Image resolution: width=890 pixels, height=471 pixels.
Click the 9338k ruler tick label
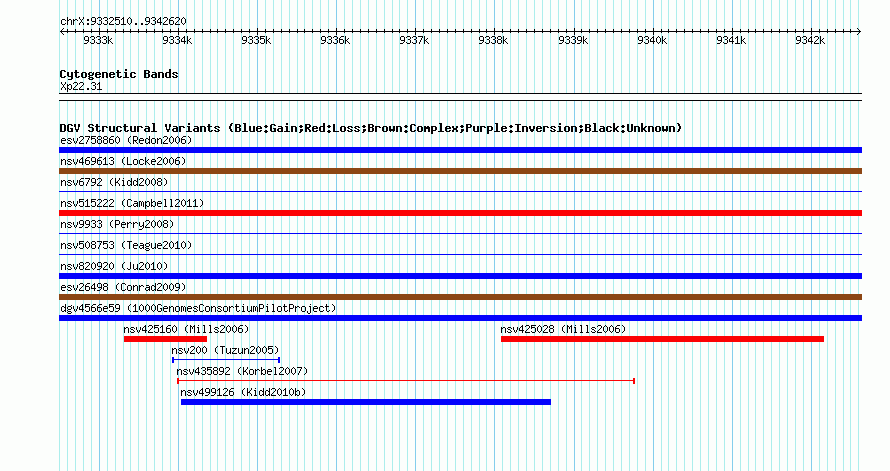point(493,40)
